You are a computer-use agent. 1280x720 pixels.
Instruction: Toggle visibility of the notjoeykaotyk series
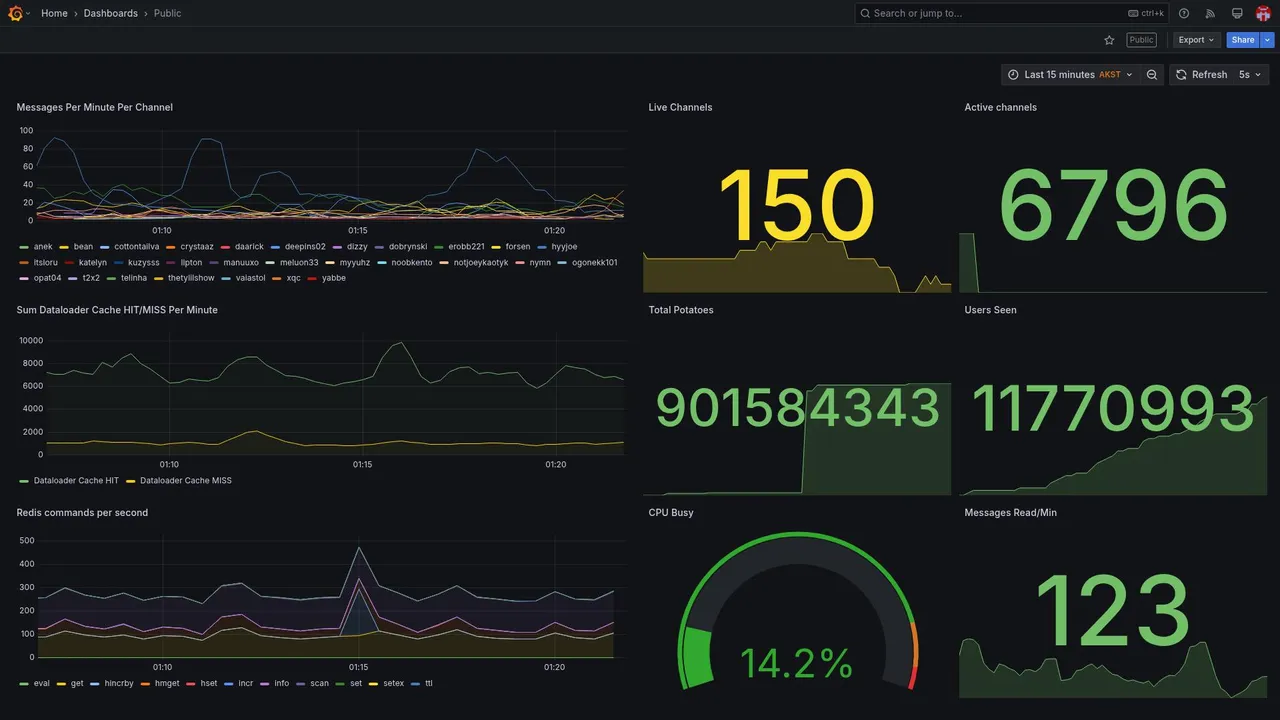pyautogui.click(x=481, y=263)
